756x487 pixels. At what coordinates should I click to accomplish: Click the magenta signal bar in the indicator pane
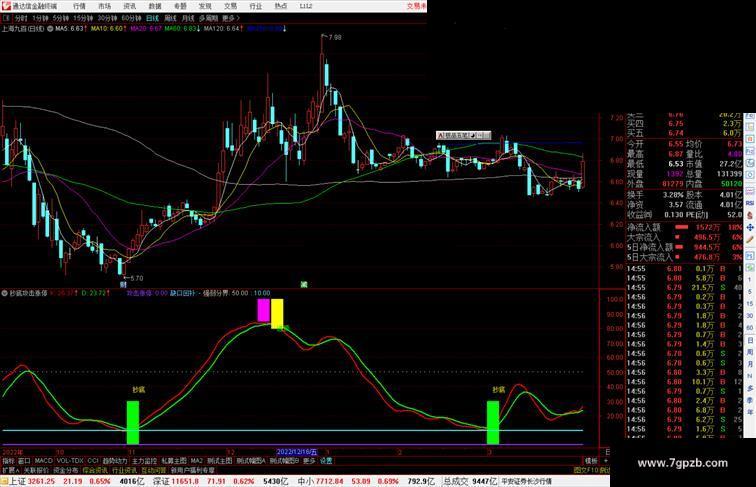(263, 310)
